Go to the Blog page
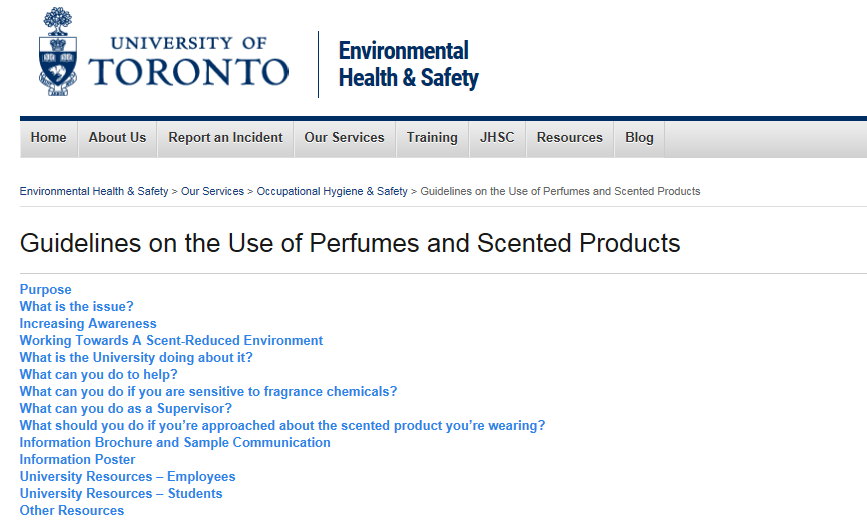Screen dimensions: 867x527 pyautogui.click(x=639, y=138)
